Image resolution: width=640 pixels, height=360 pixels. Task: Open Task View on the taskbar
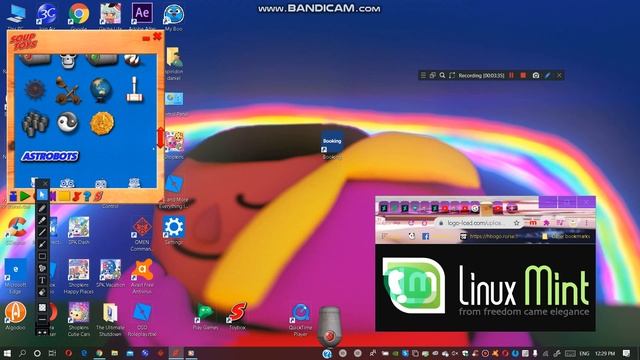point(53,353)
